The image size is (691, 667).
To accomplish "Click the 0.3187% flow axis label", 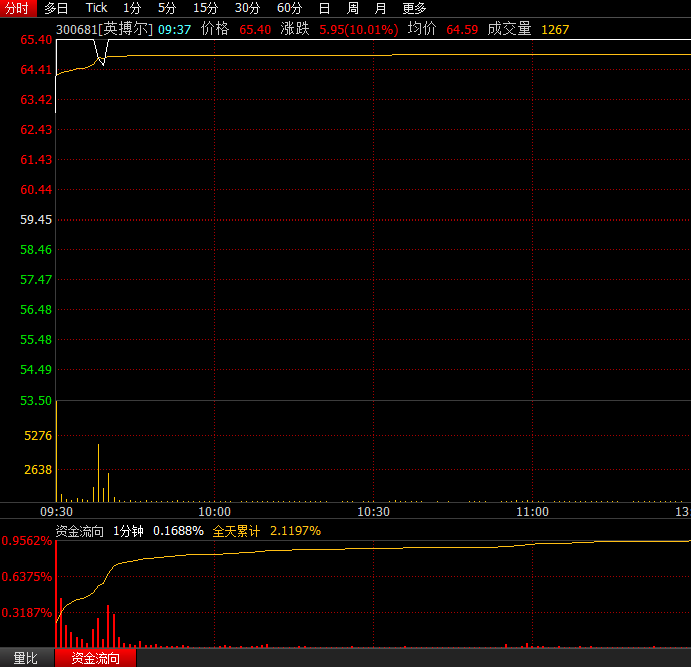I will click(27, 612).
